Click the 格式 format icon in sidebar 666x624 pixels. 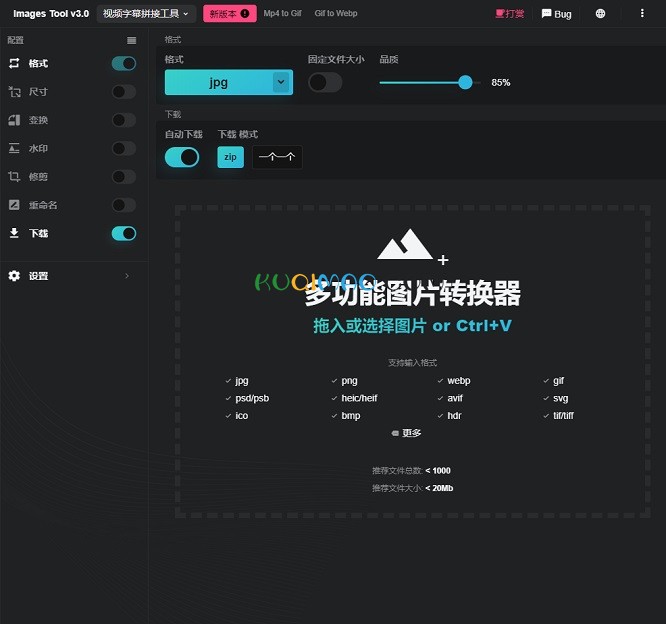click(x=14, y=63)
